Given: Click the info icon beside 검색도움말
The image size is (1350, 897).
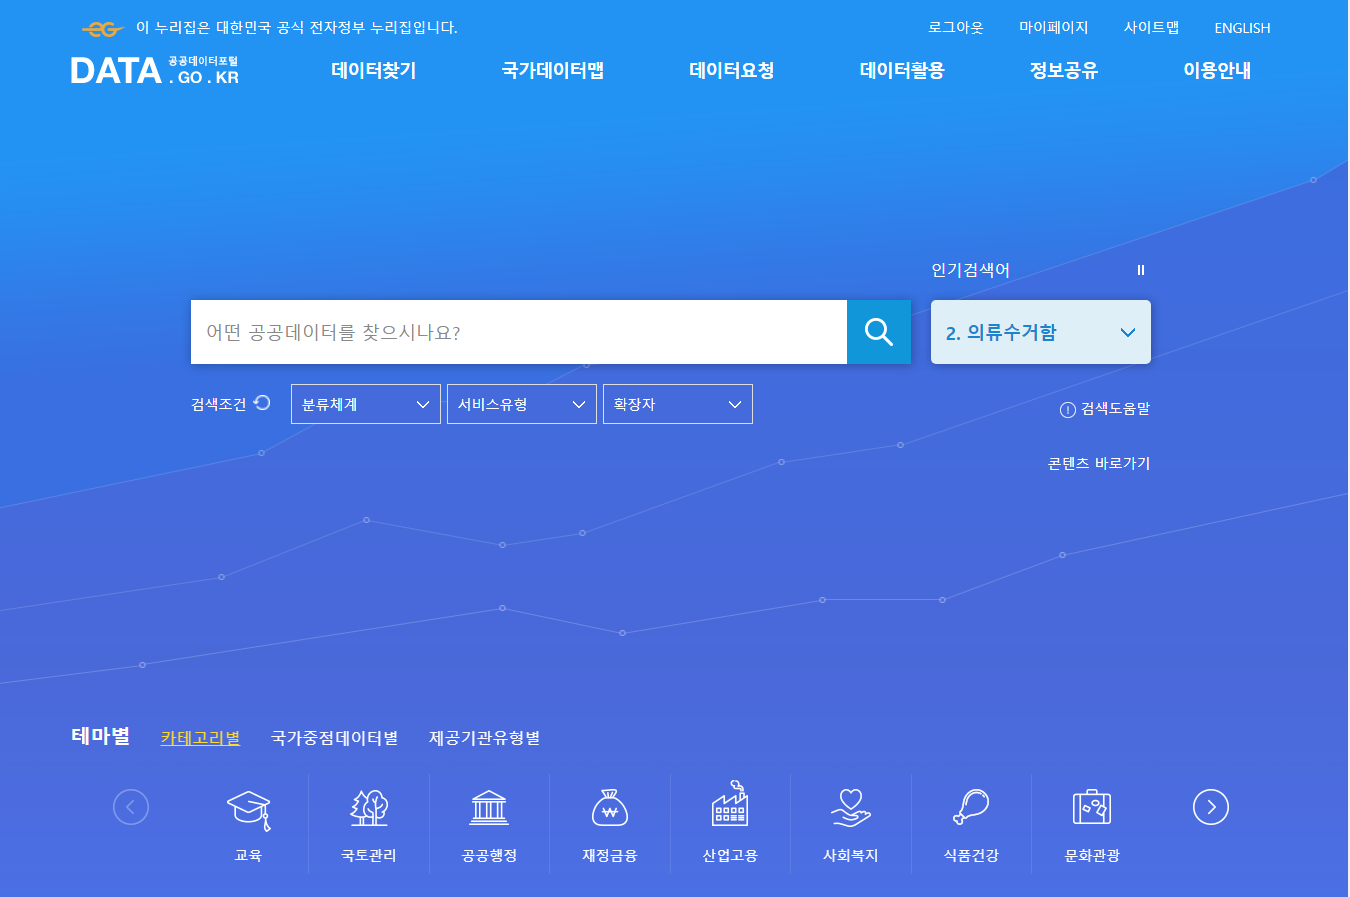Looking at the screenshot, I should click(1067, 410).
